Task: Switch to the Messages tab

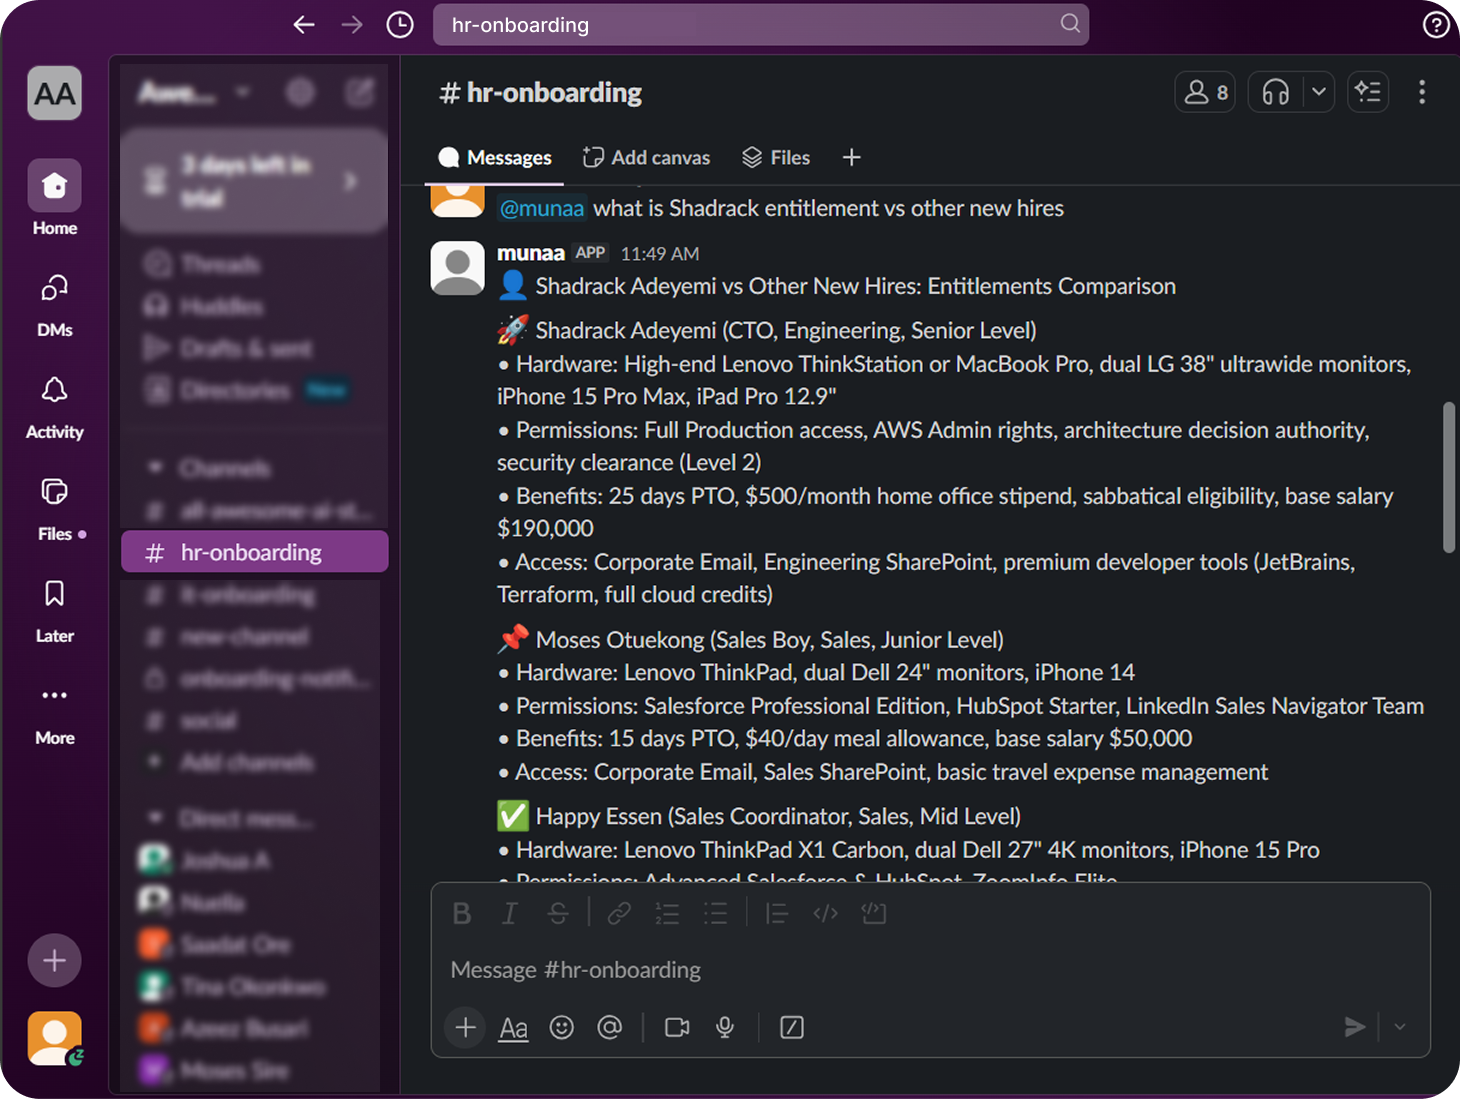Action: (x=495, y=158)
